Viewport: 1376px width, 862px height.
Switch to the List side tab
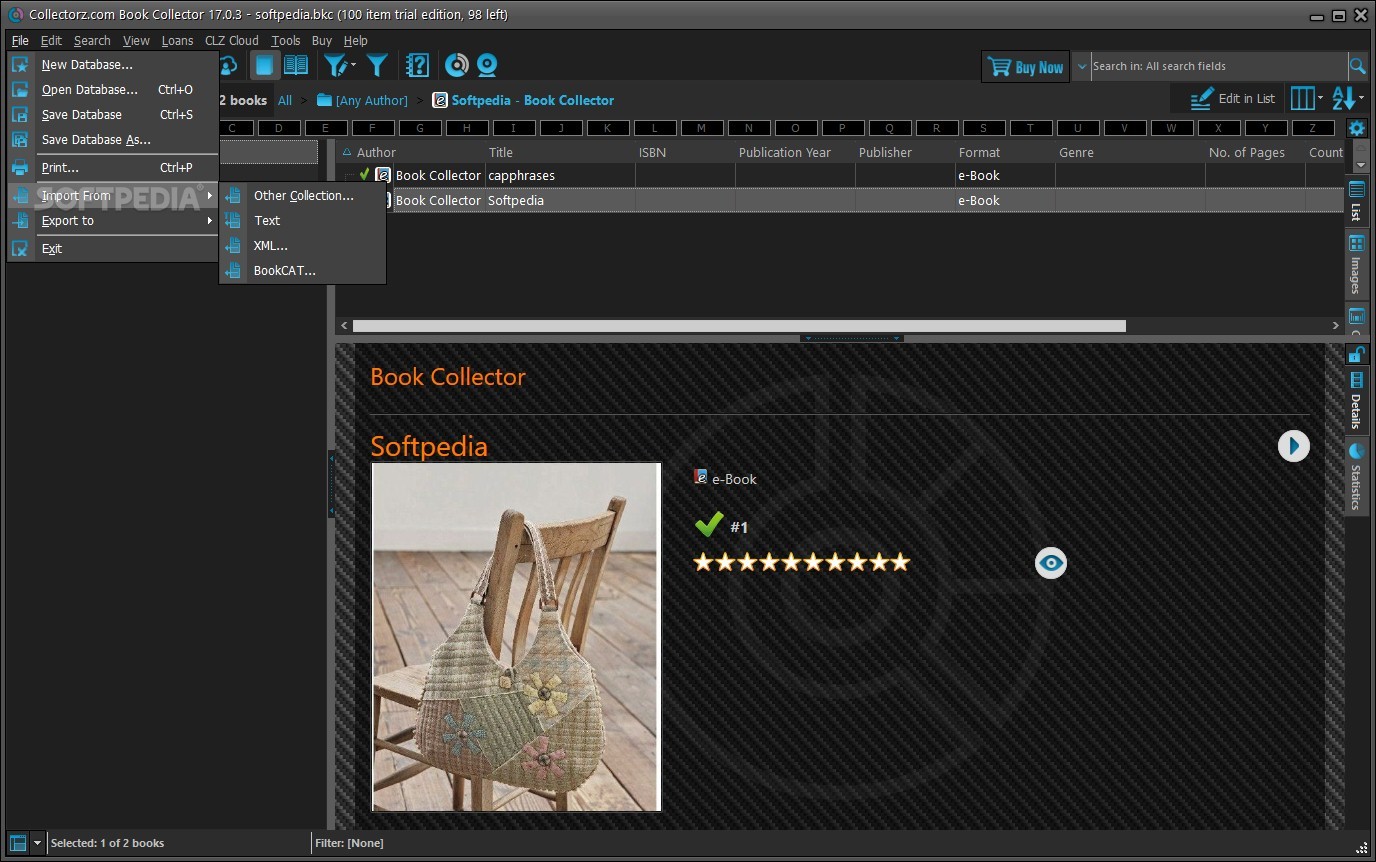pos(1356,201)
